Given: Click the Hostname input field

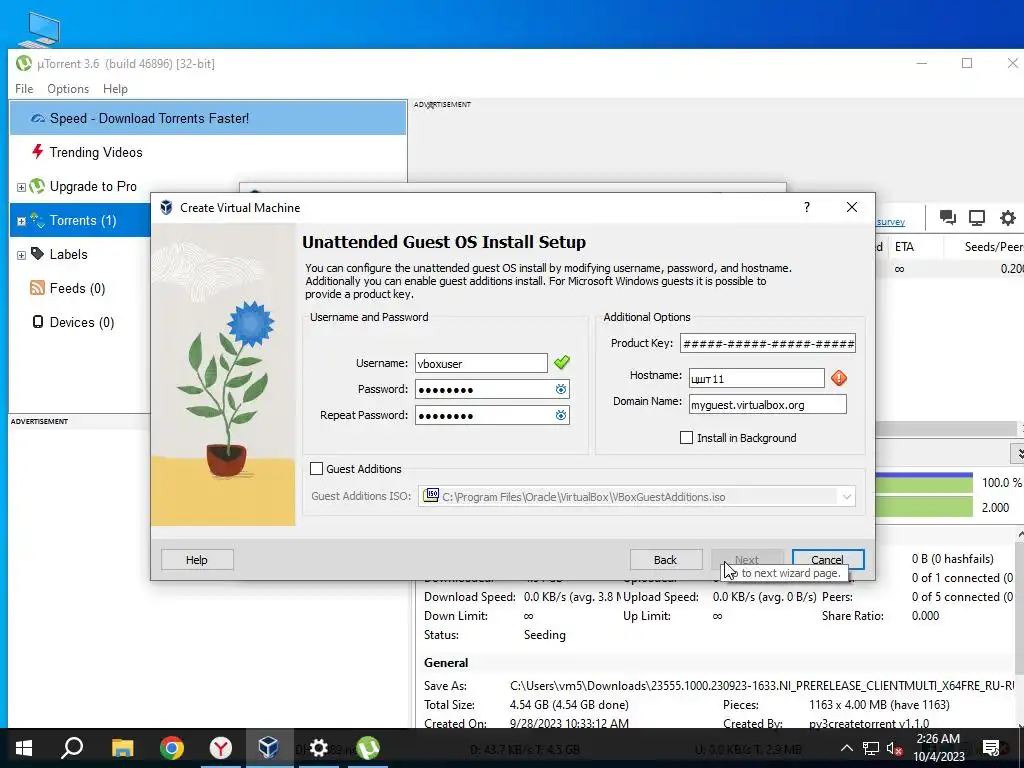Looking at the screenshot, I should (x=756, y=378).
